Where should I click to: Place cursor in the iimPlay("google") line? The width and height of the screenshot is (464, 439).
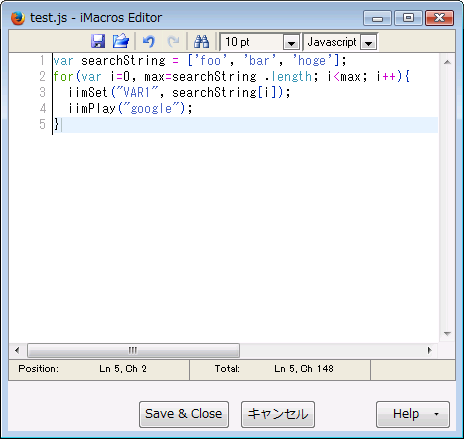(x=130, y=109)
